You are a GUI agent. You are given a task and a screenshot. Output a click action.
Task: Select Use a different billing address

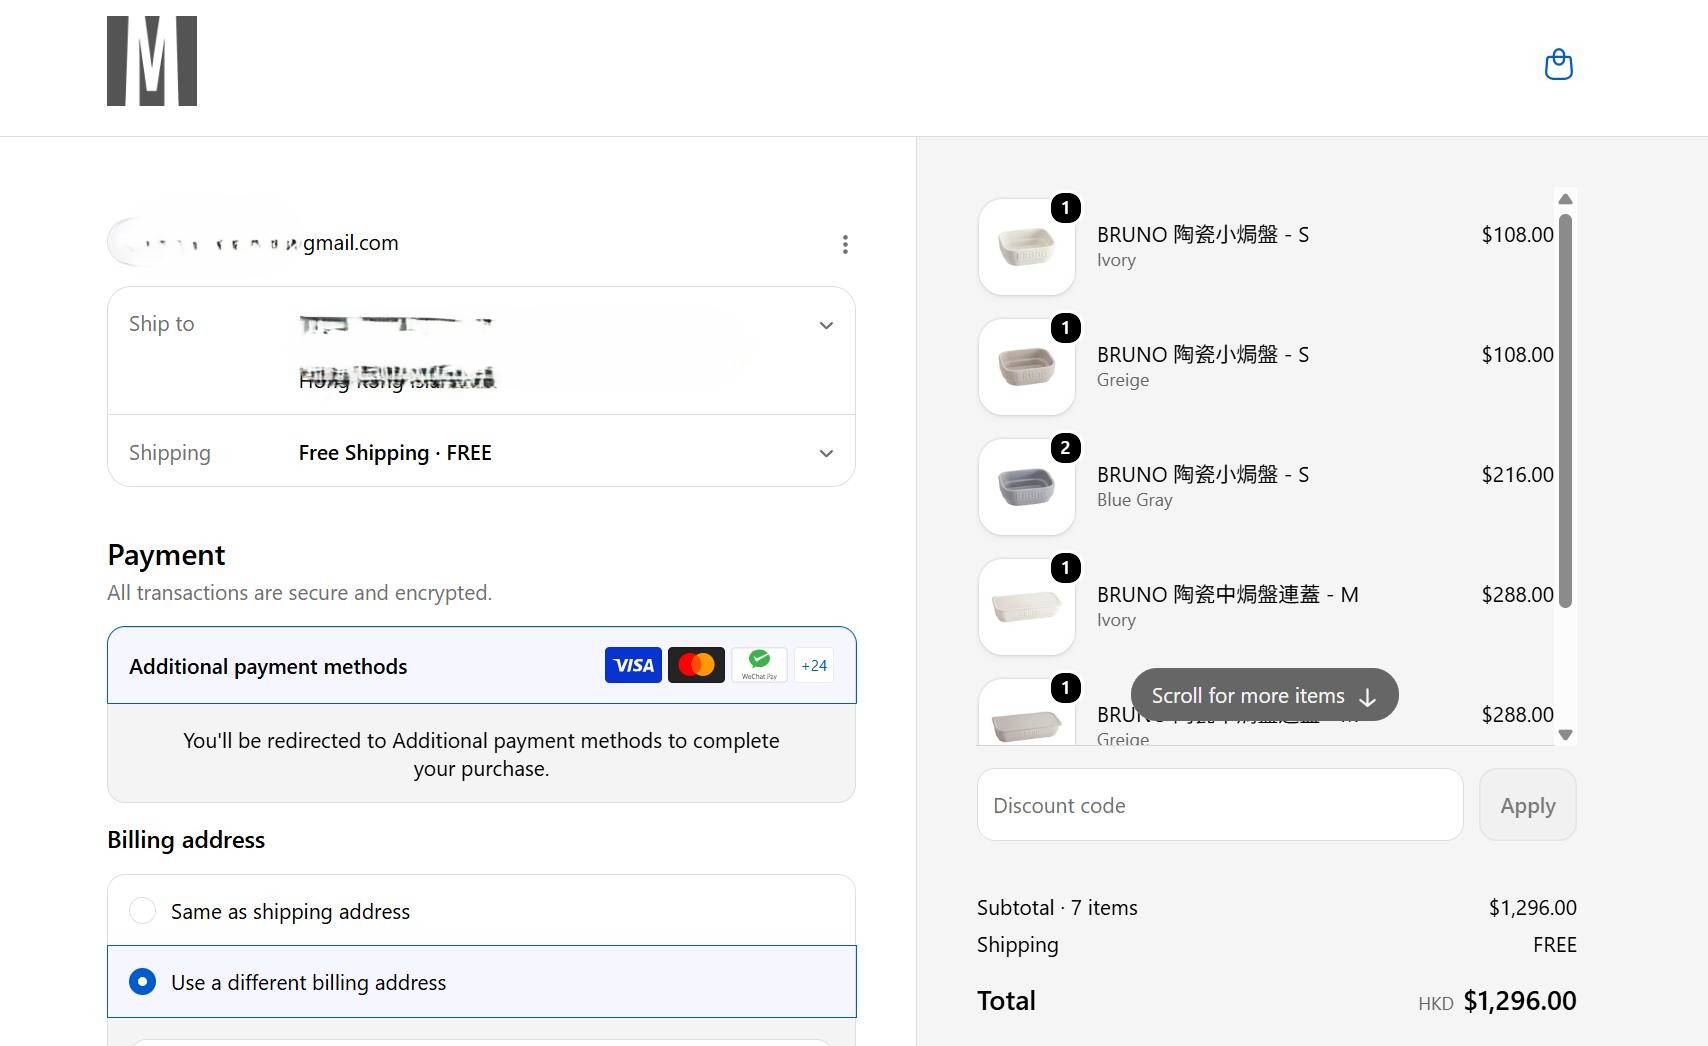point(481,982)
